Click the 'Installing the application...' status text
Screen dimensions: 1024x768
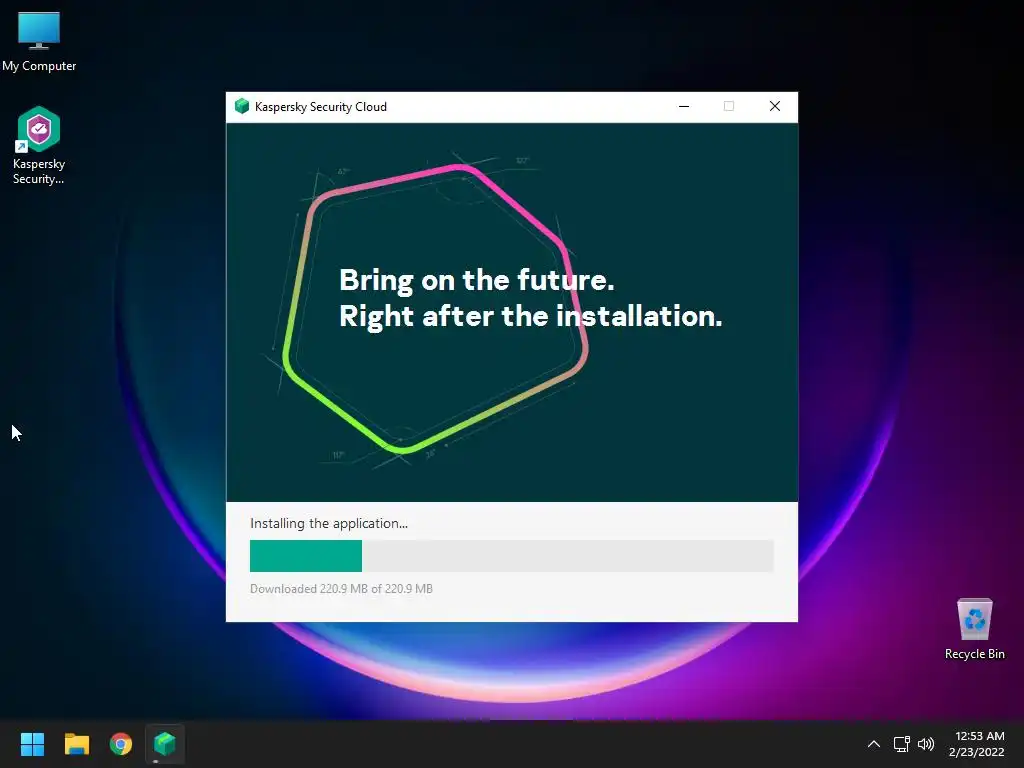click(x=328, y=523)
